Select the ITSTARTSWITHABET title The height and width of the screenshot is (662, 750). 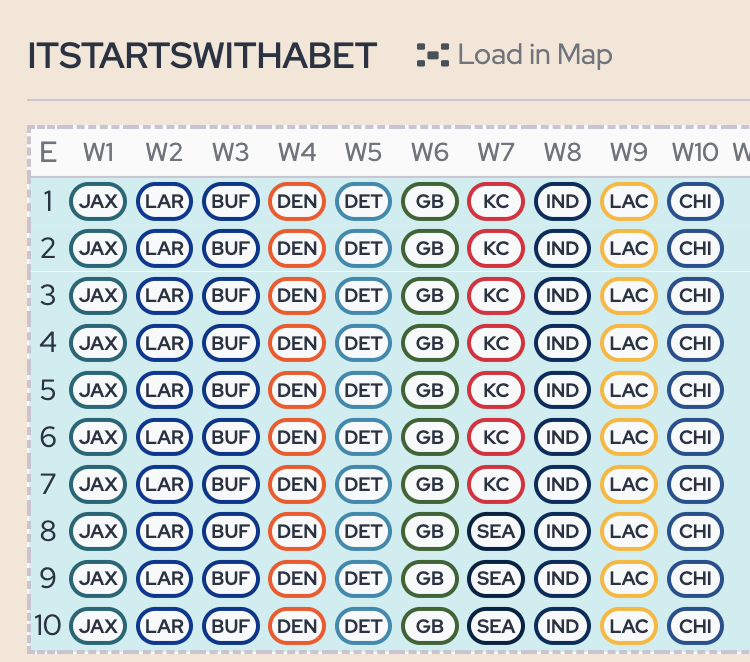tap(203, 56)
